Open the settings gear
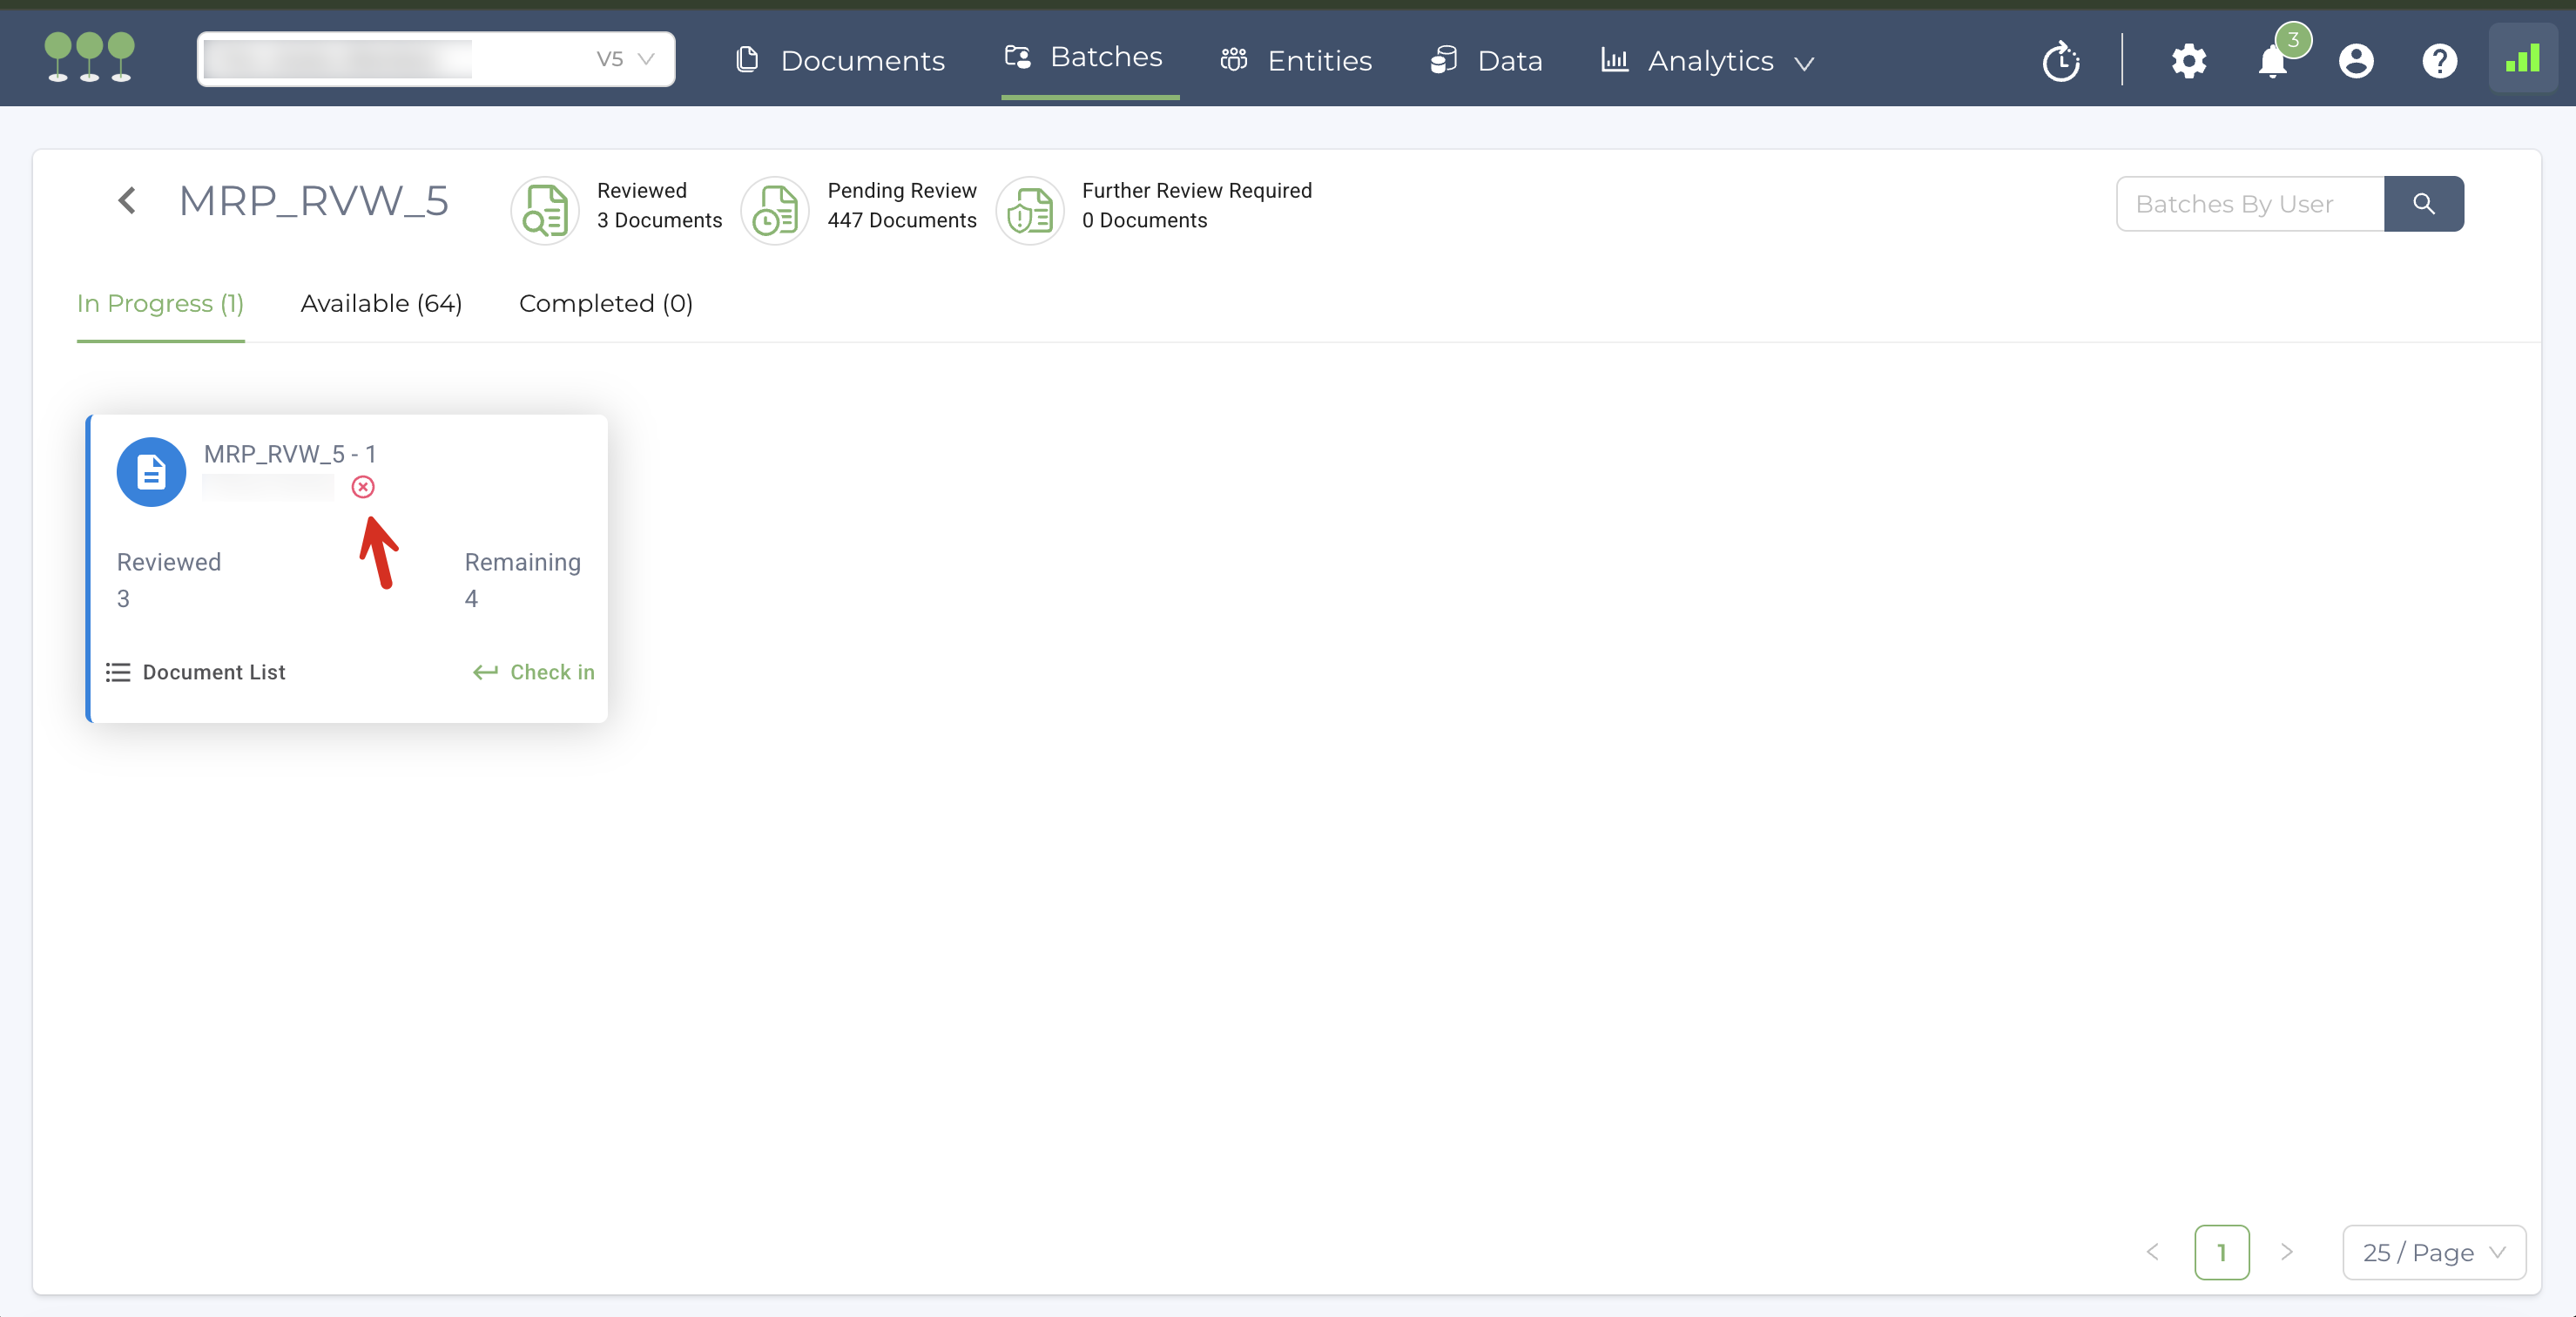 pos(2188,62)
